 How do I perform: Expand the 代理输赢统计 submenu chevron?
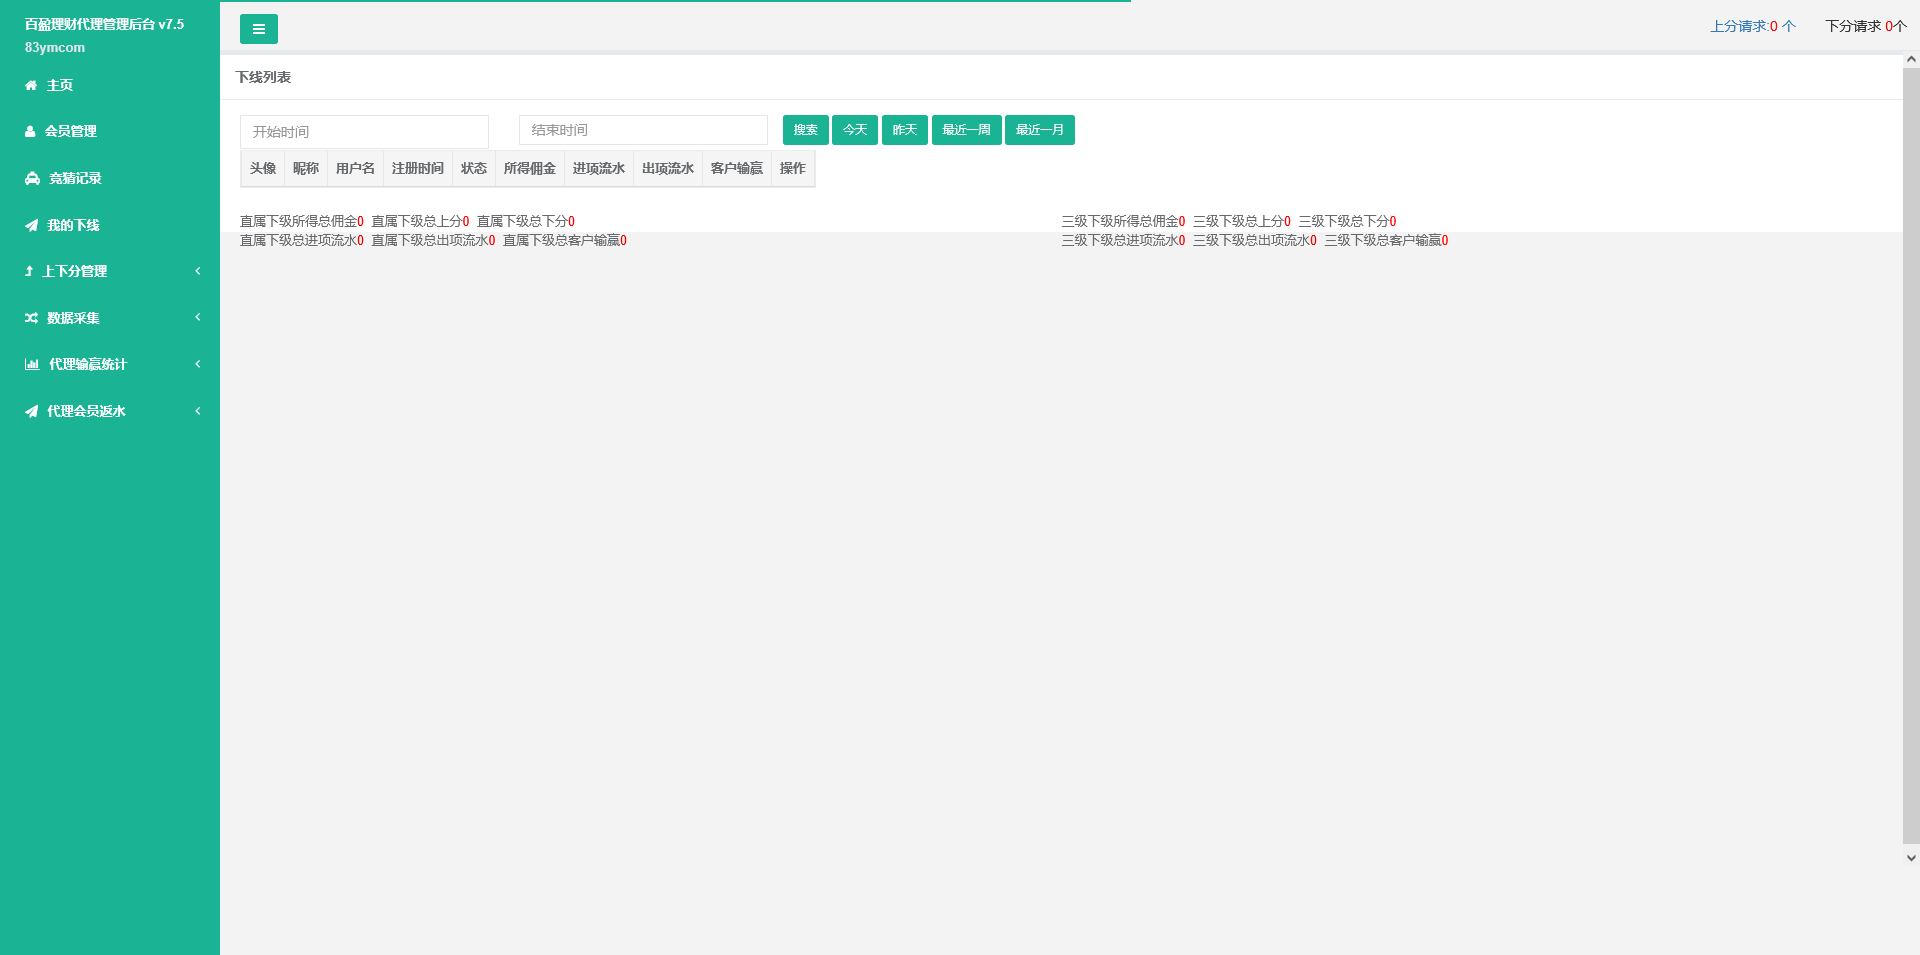[x=198, y=364]
